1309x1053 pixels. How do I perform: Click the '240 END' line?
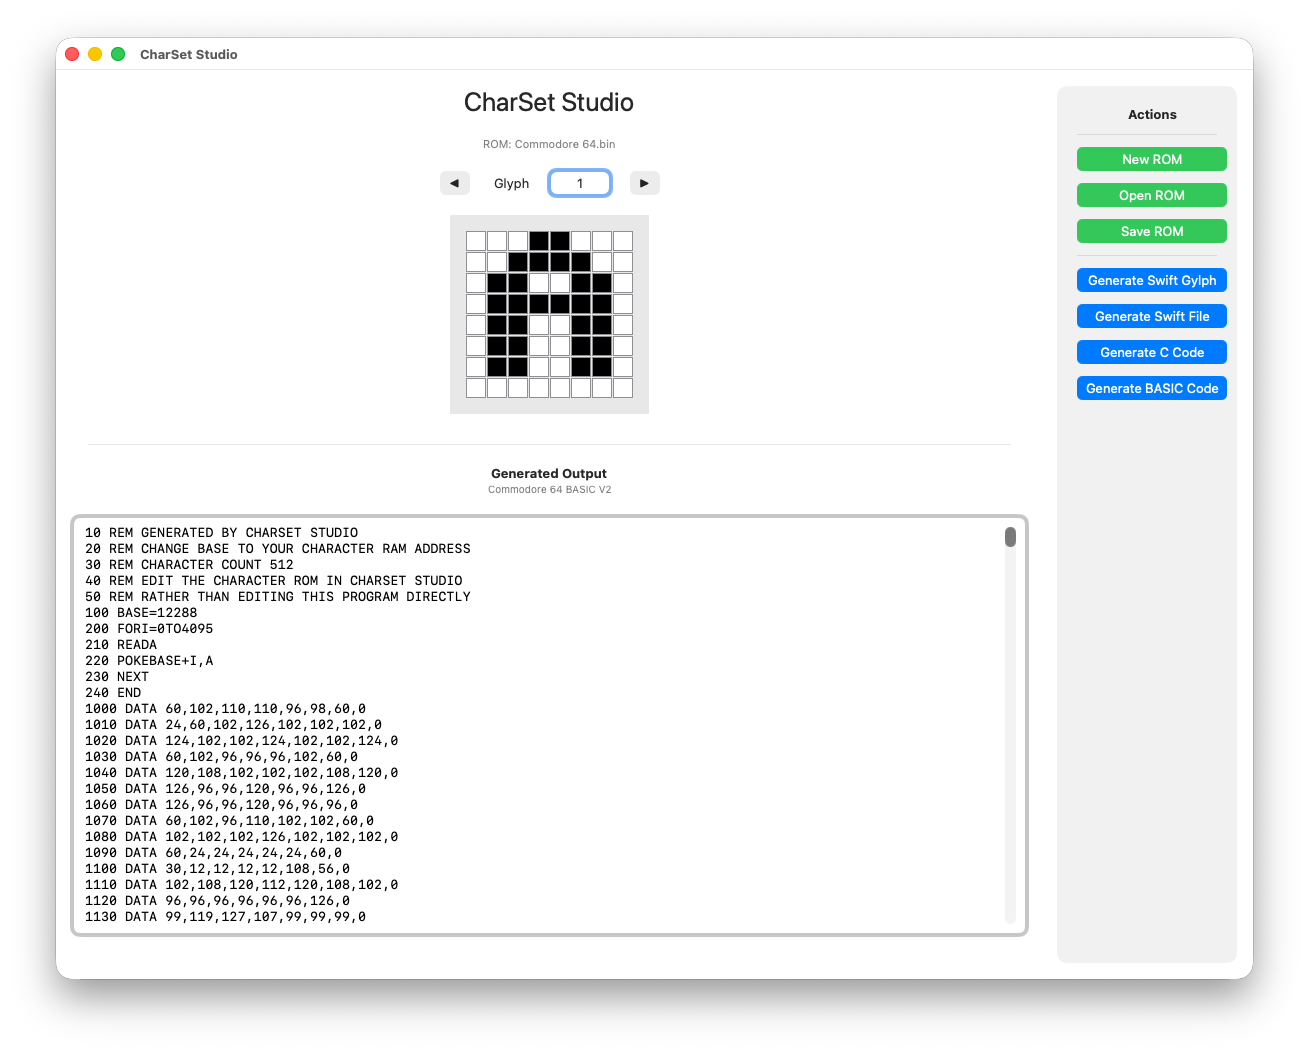[113, 693]
